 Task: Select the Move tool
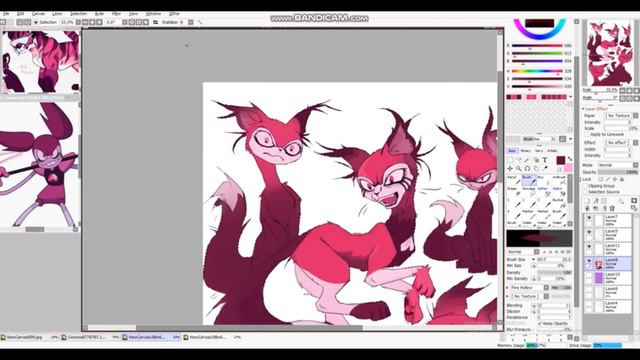tap(510, 169)
